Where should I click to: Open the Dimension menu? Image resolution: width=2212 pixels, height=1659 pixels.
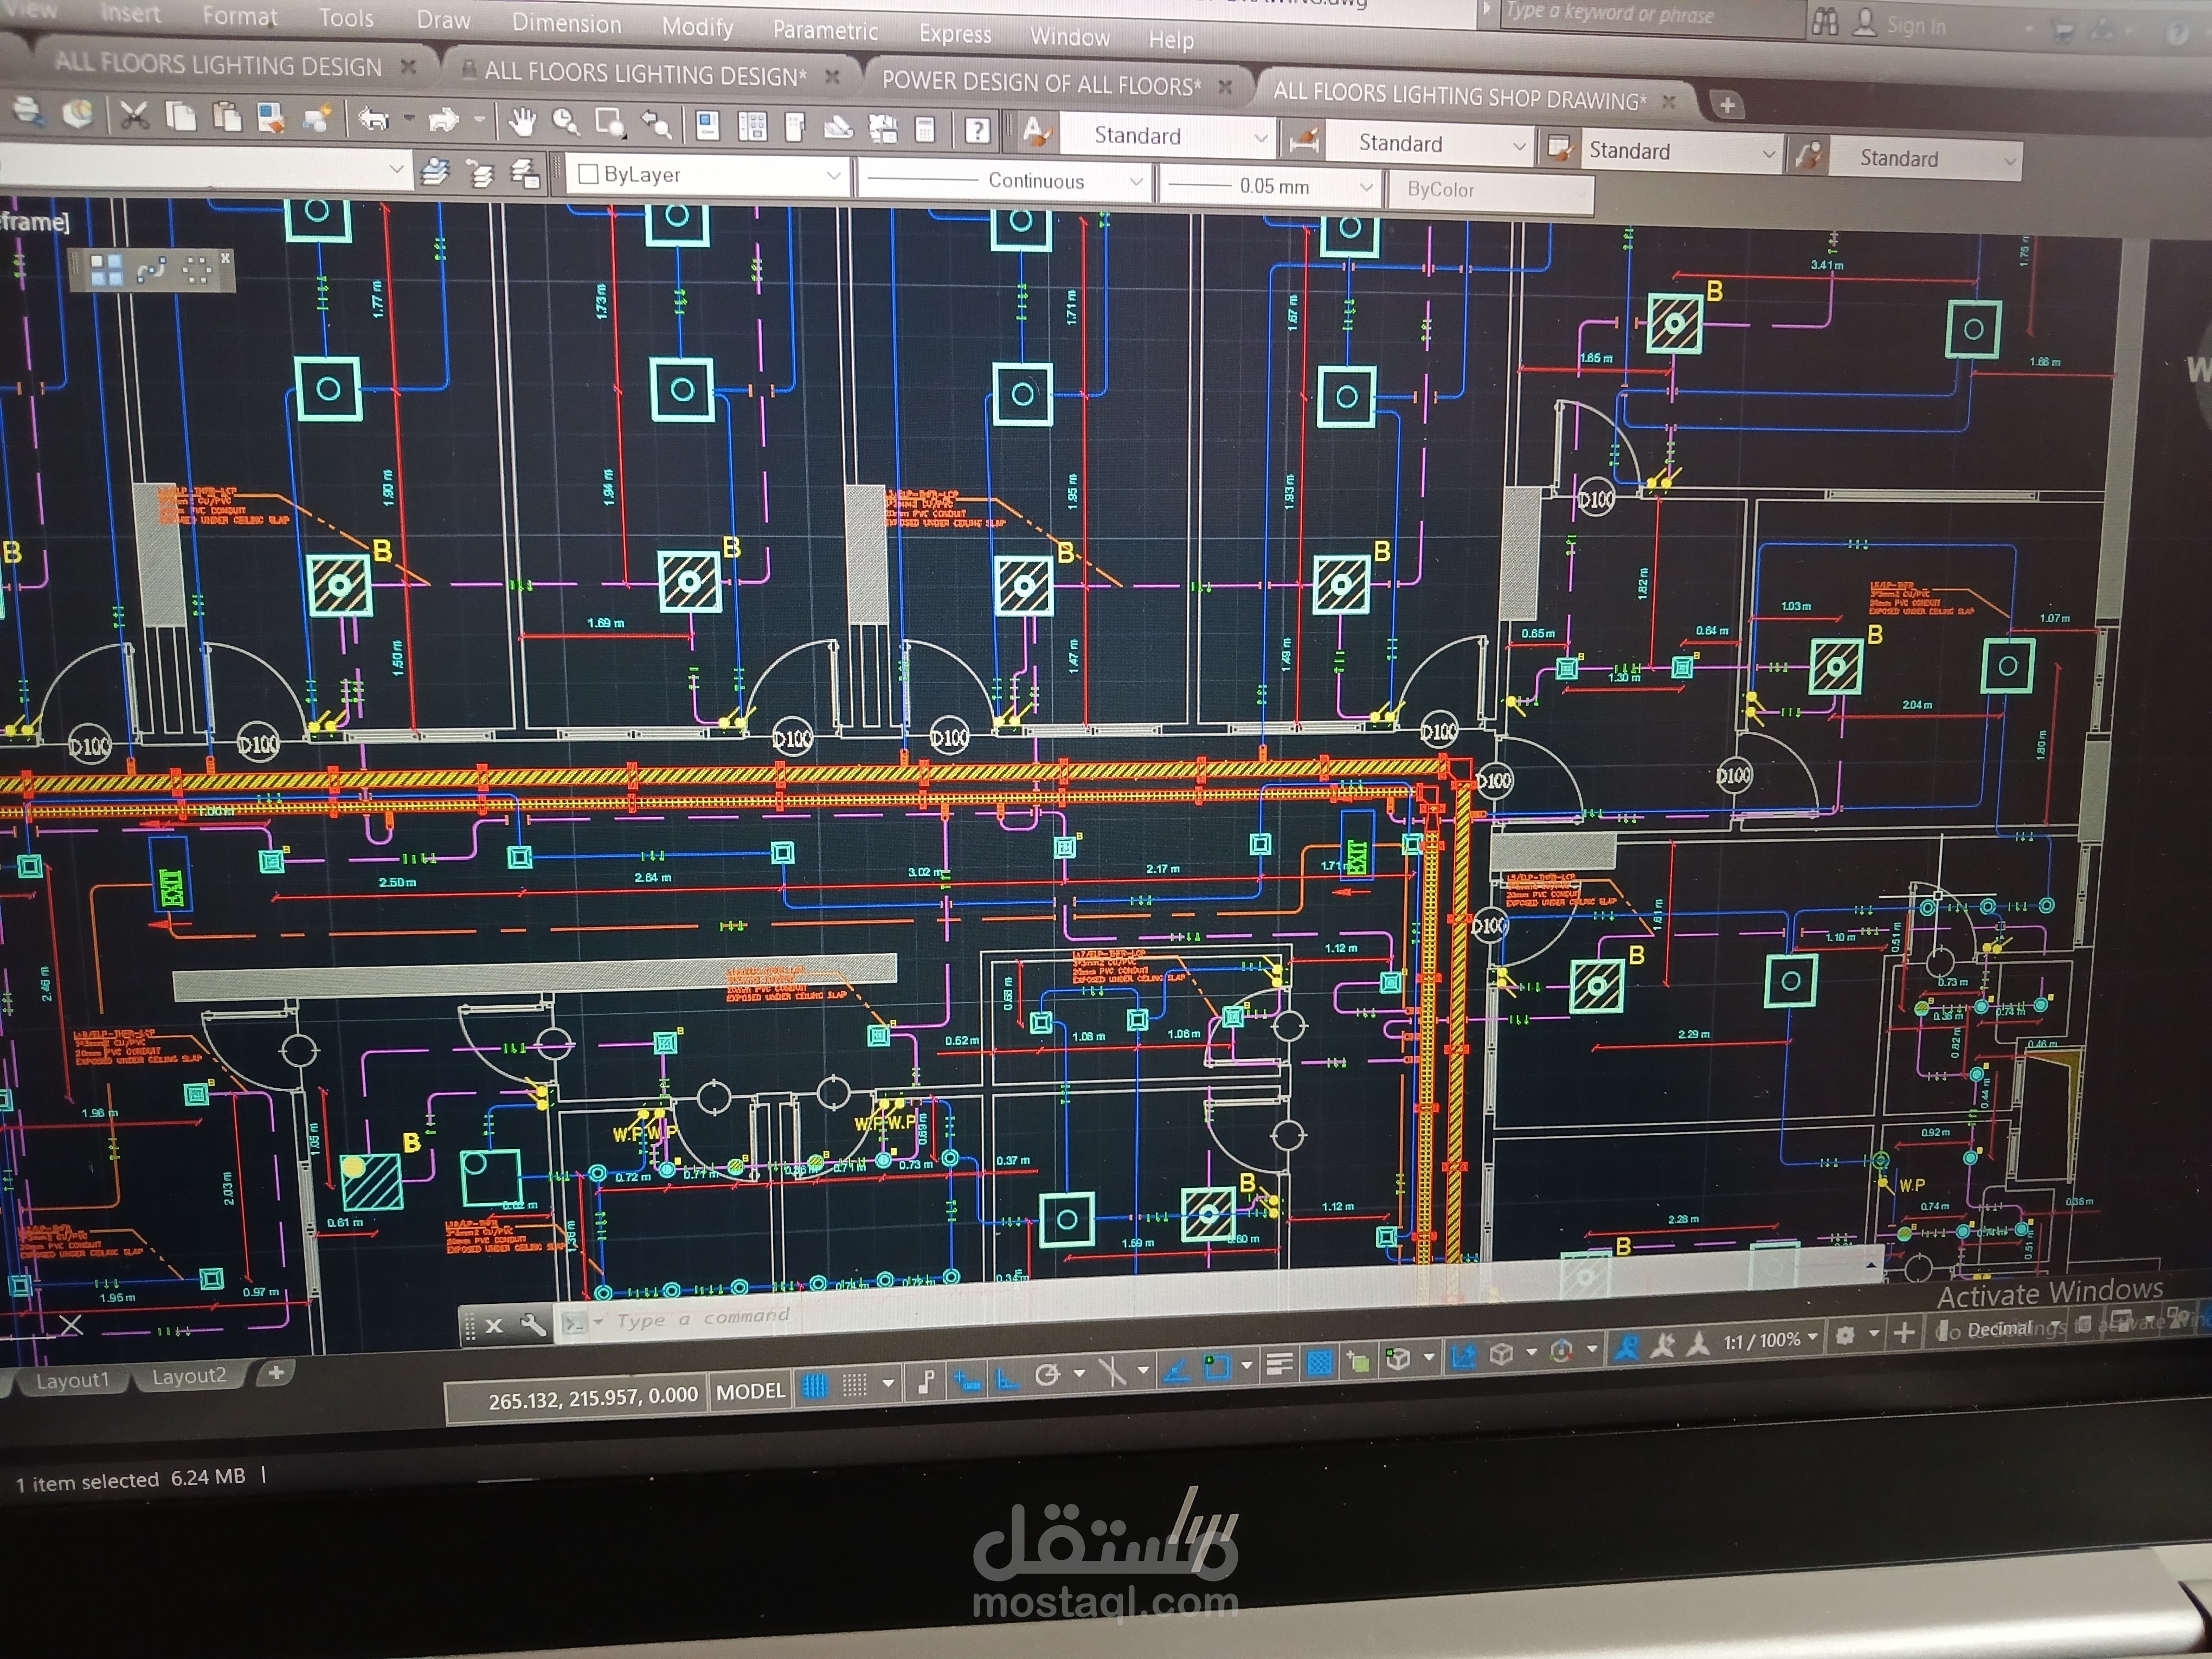[566, 24]
